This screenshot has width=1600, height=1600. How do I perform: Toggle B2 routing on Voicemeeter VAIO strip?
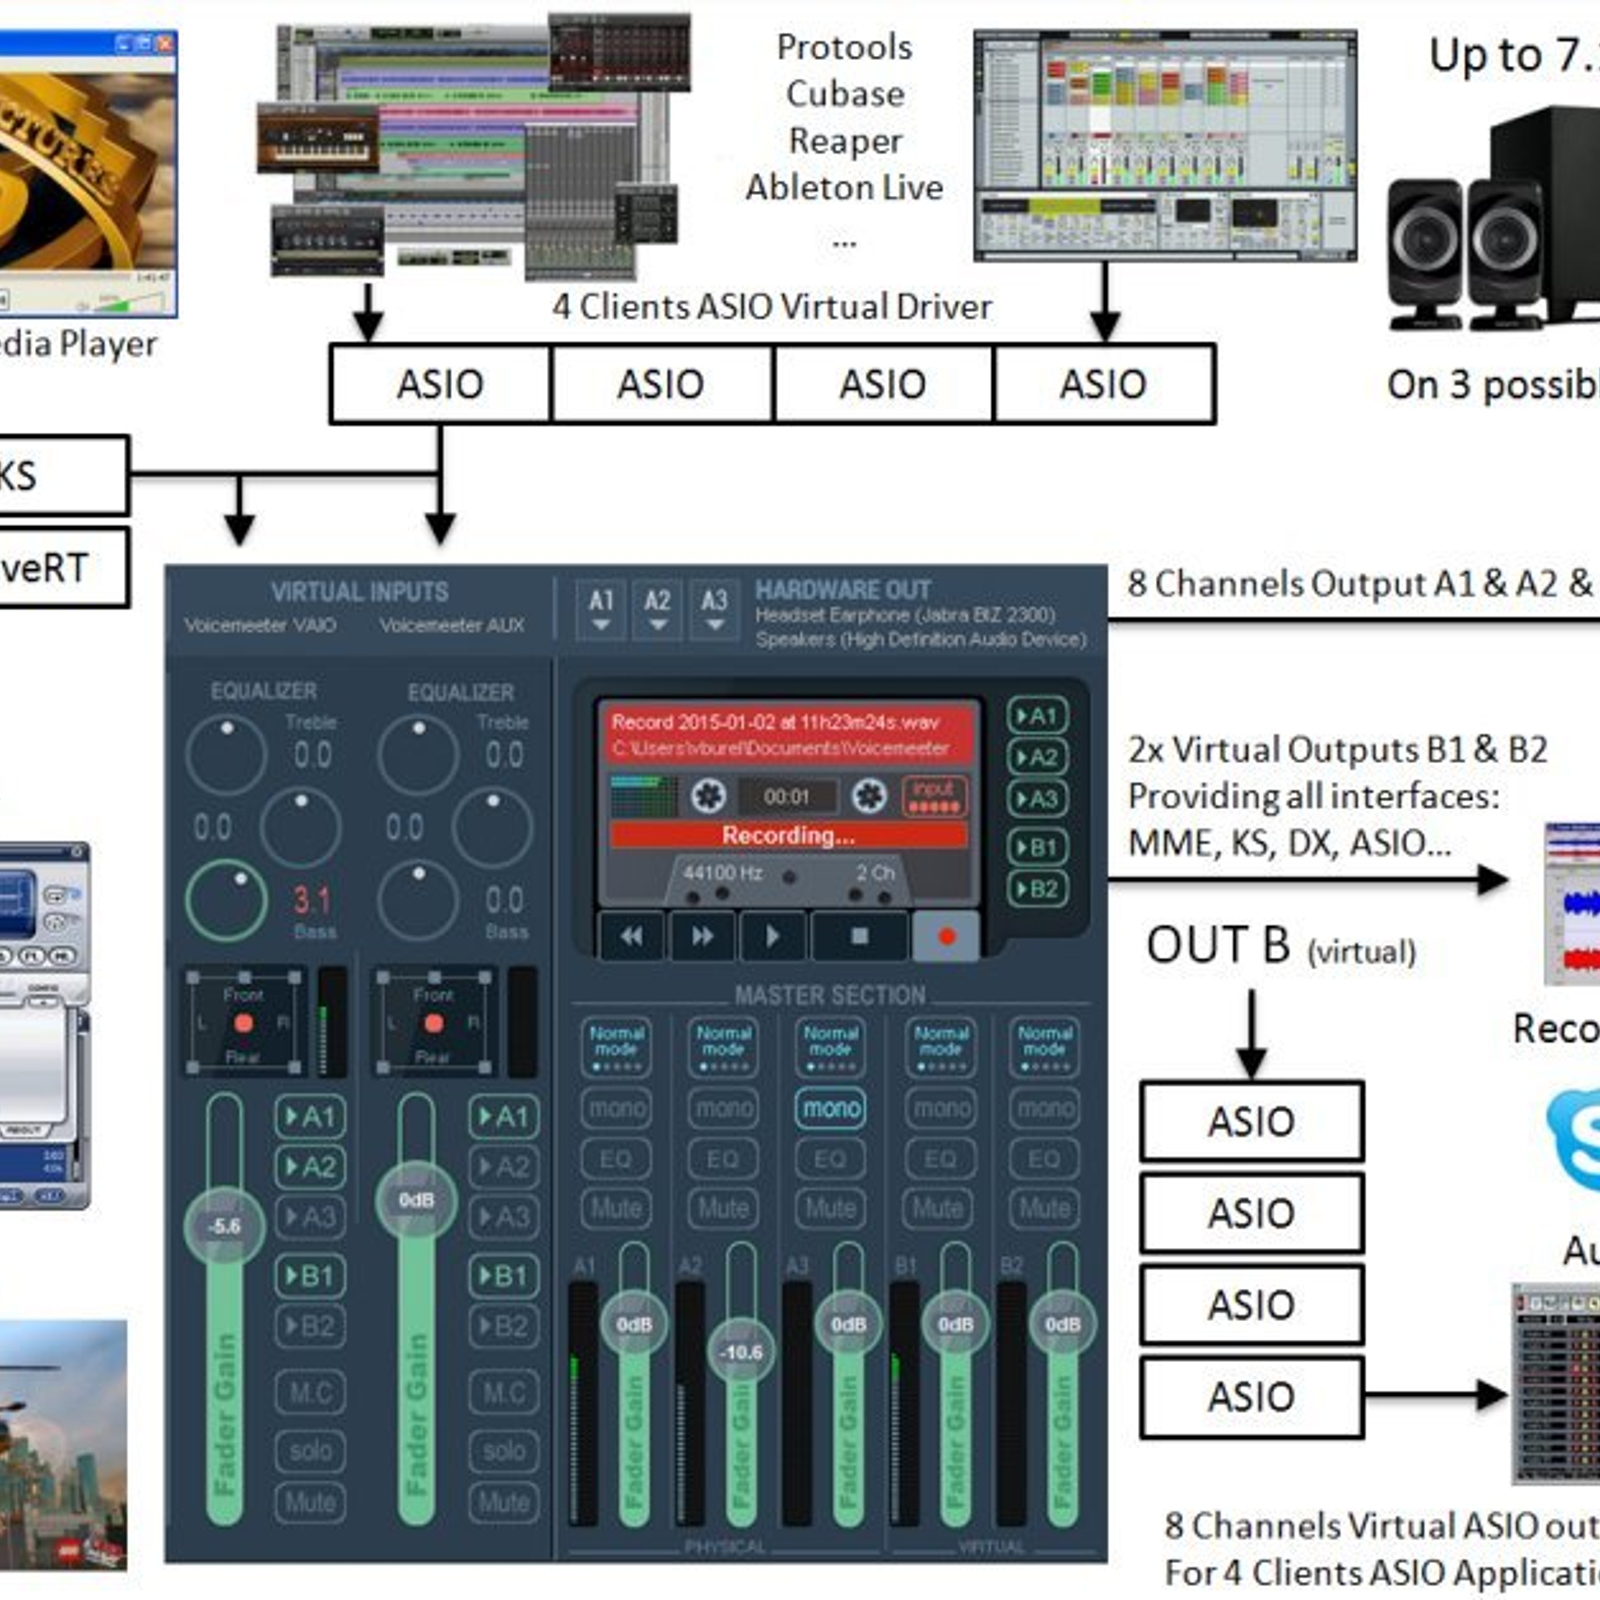click(311, 1326)
